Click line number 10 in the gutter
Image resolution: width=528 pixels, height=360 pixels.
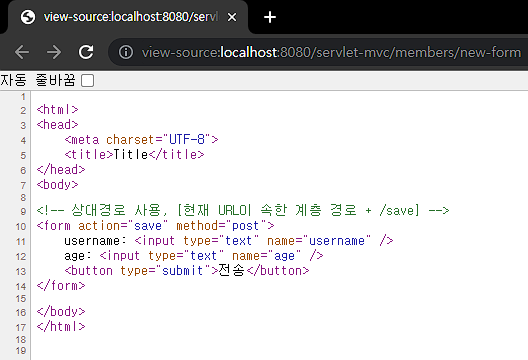[x=21, y=226]
